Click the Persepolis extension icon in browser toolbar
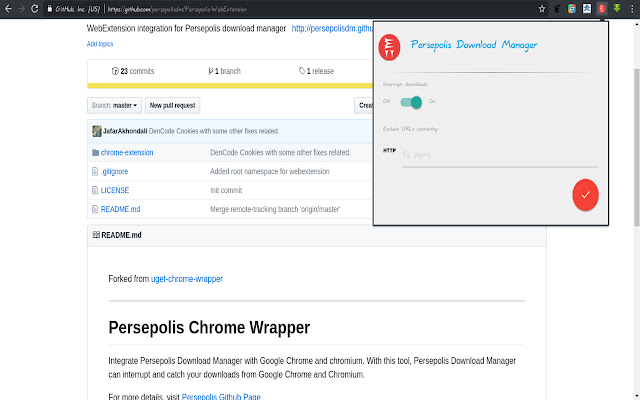 602,9
